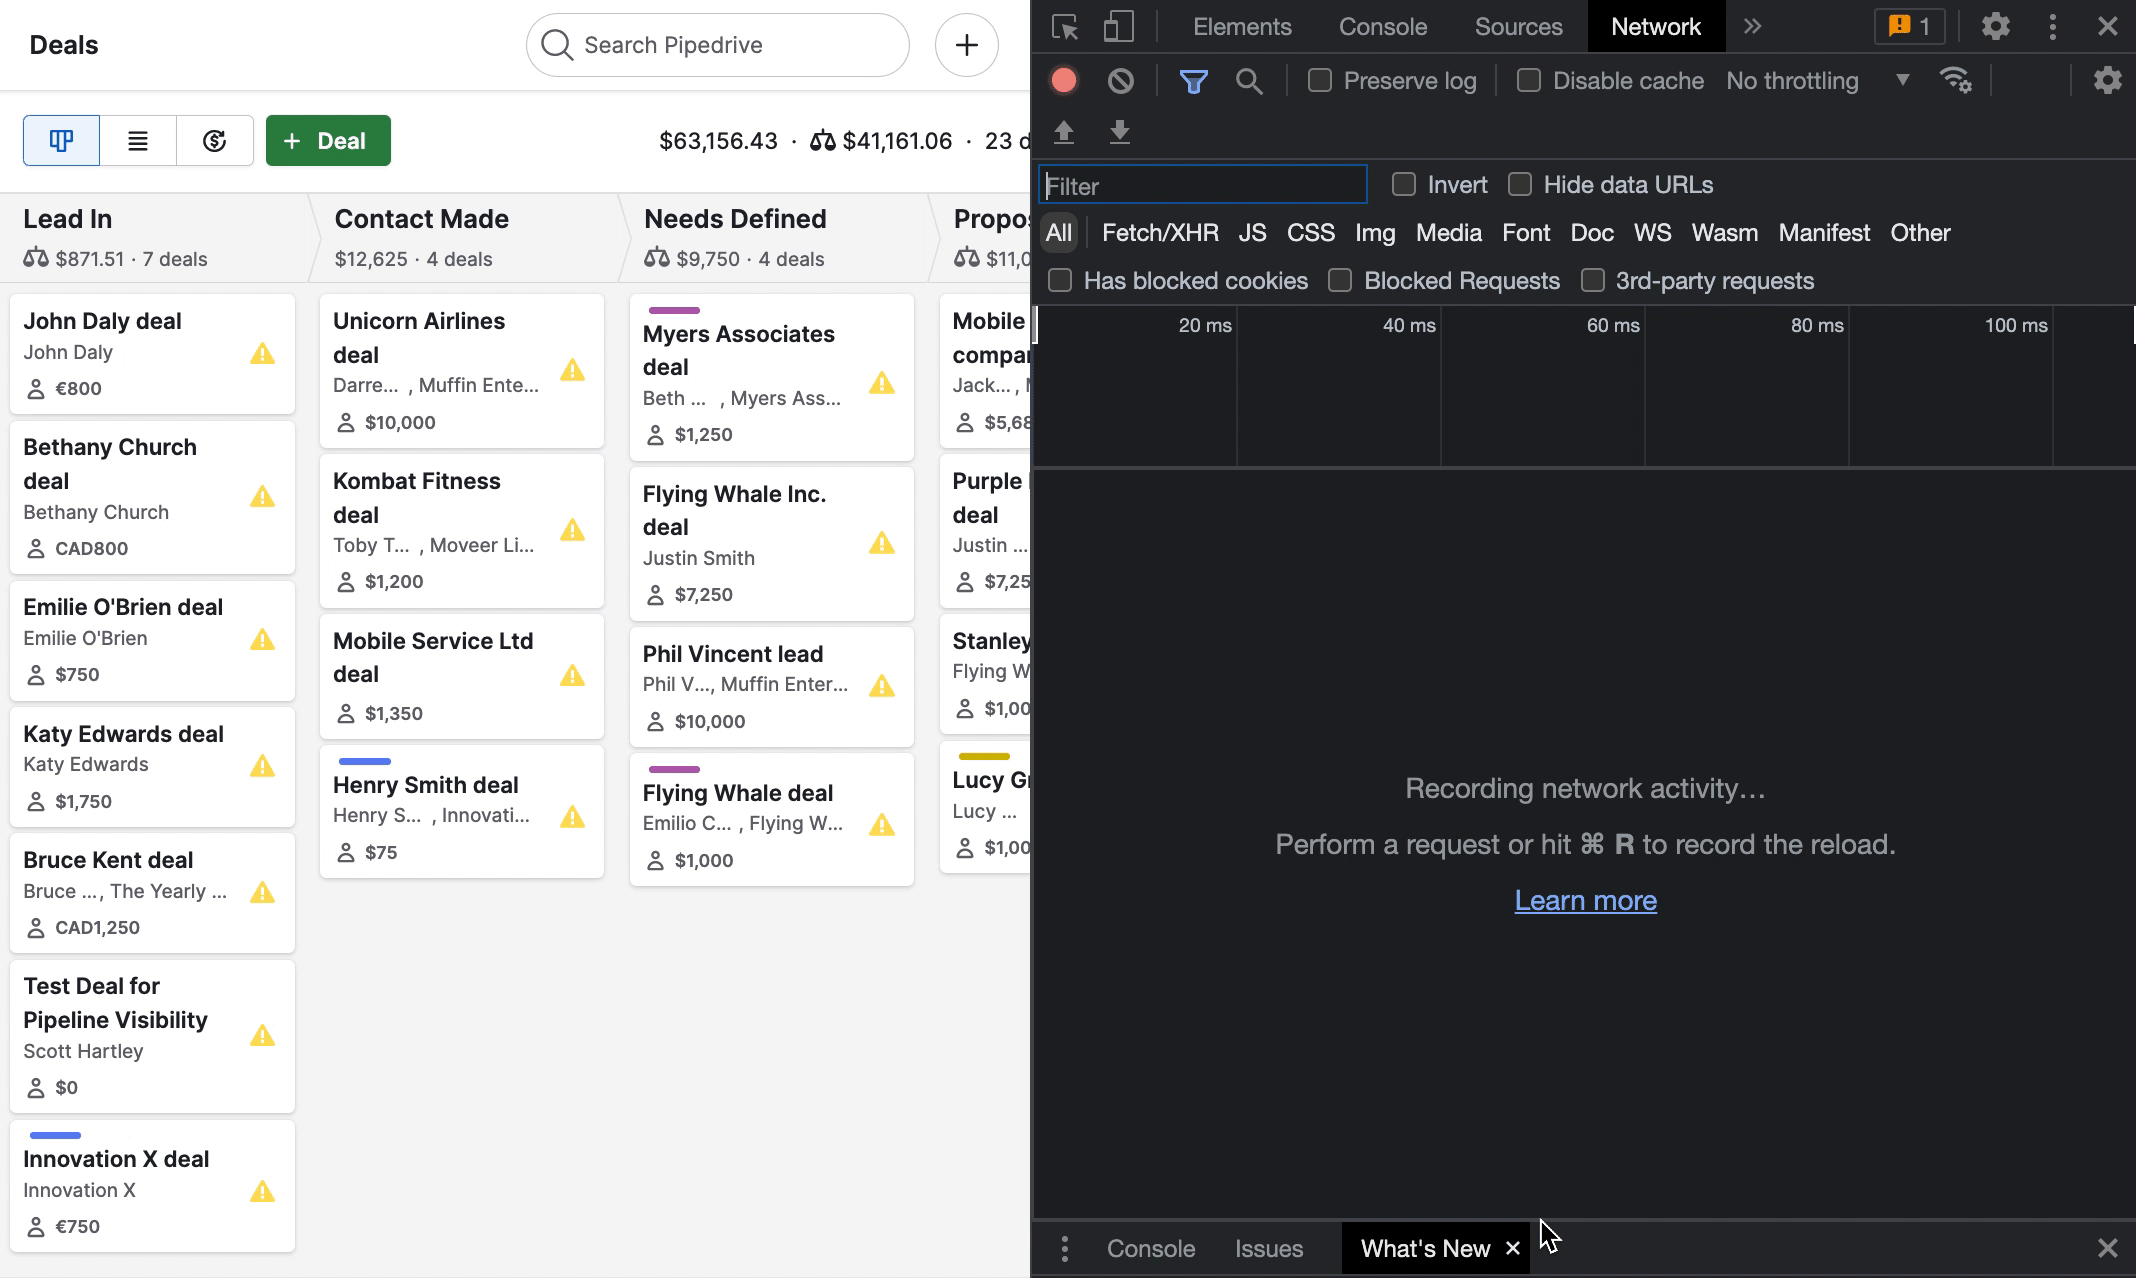
Task: Expand more DevTools tabs chevron
Action: [1752, 27]
